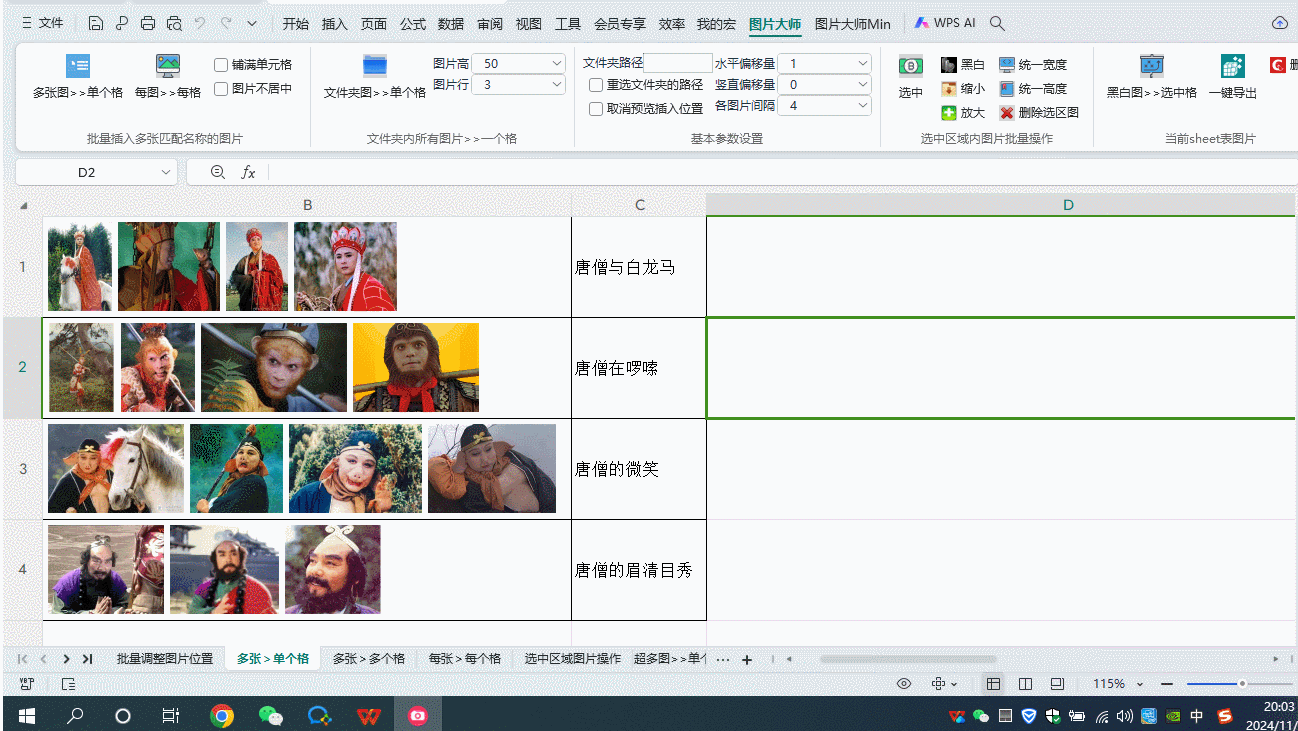1298x731 pixels.
Task: Open the 各图片间隔 dropdown
Action: pos(863,105)
